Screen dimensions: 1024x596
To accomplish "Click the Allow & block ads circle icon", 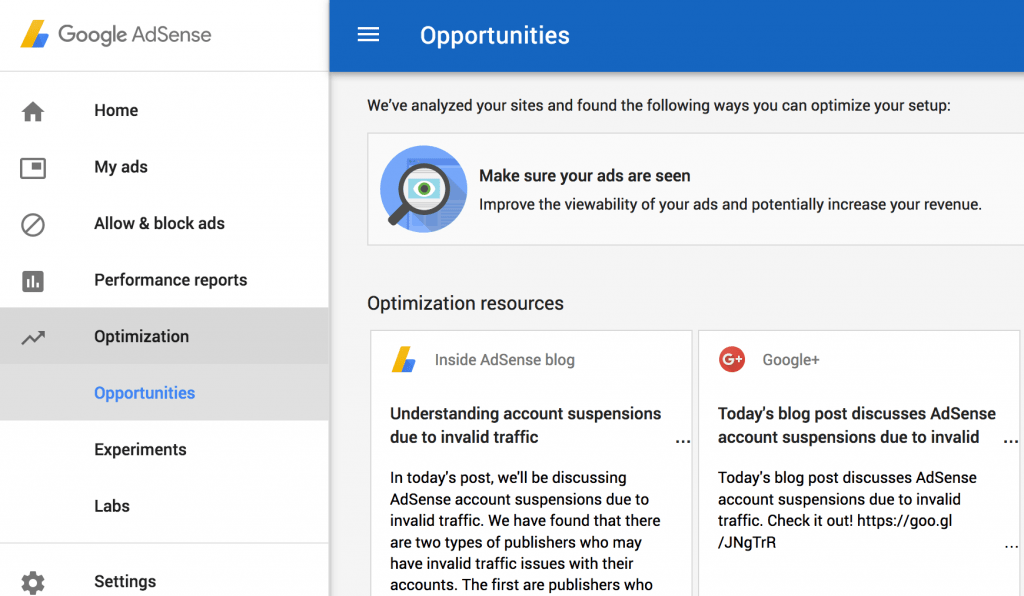I will pyautogui.click(x=33, y=224).
